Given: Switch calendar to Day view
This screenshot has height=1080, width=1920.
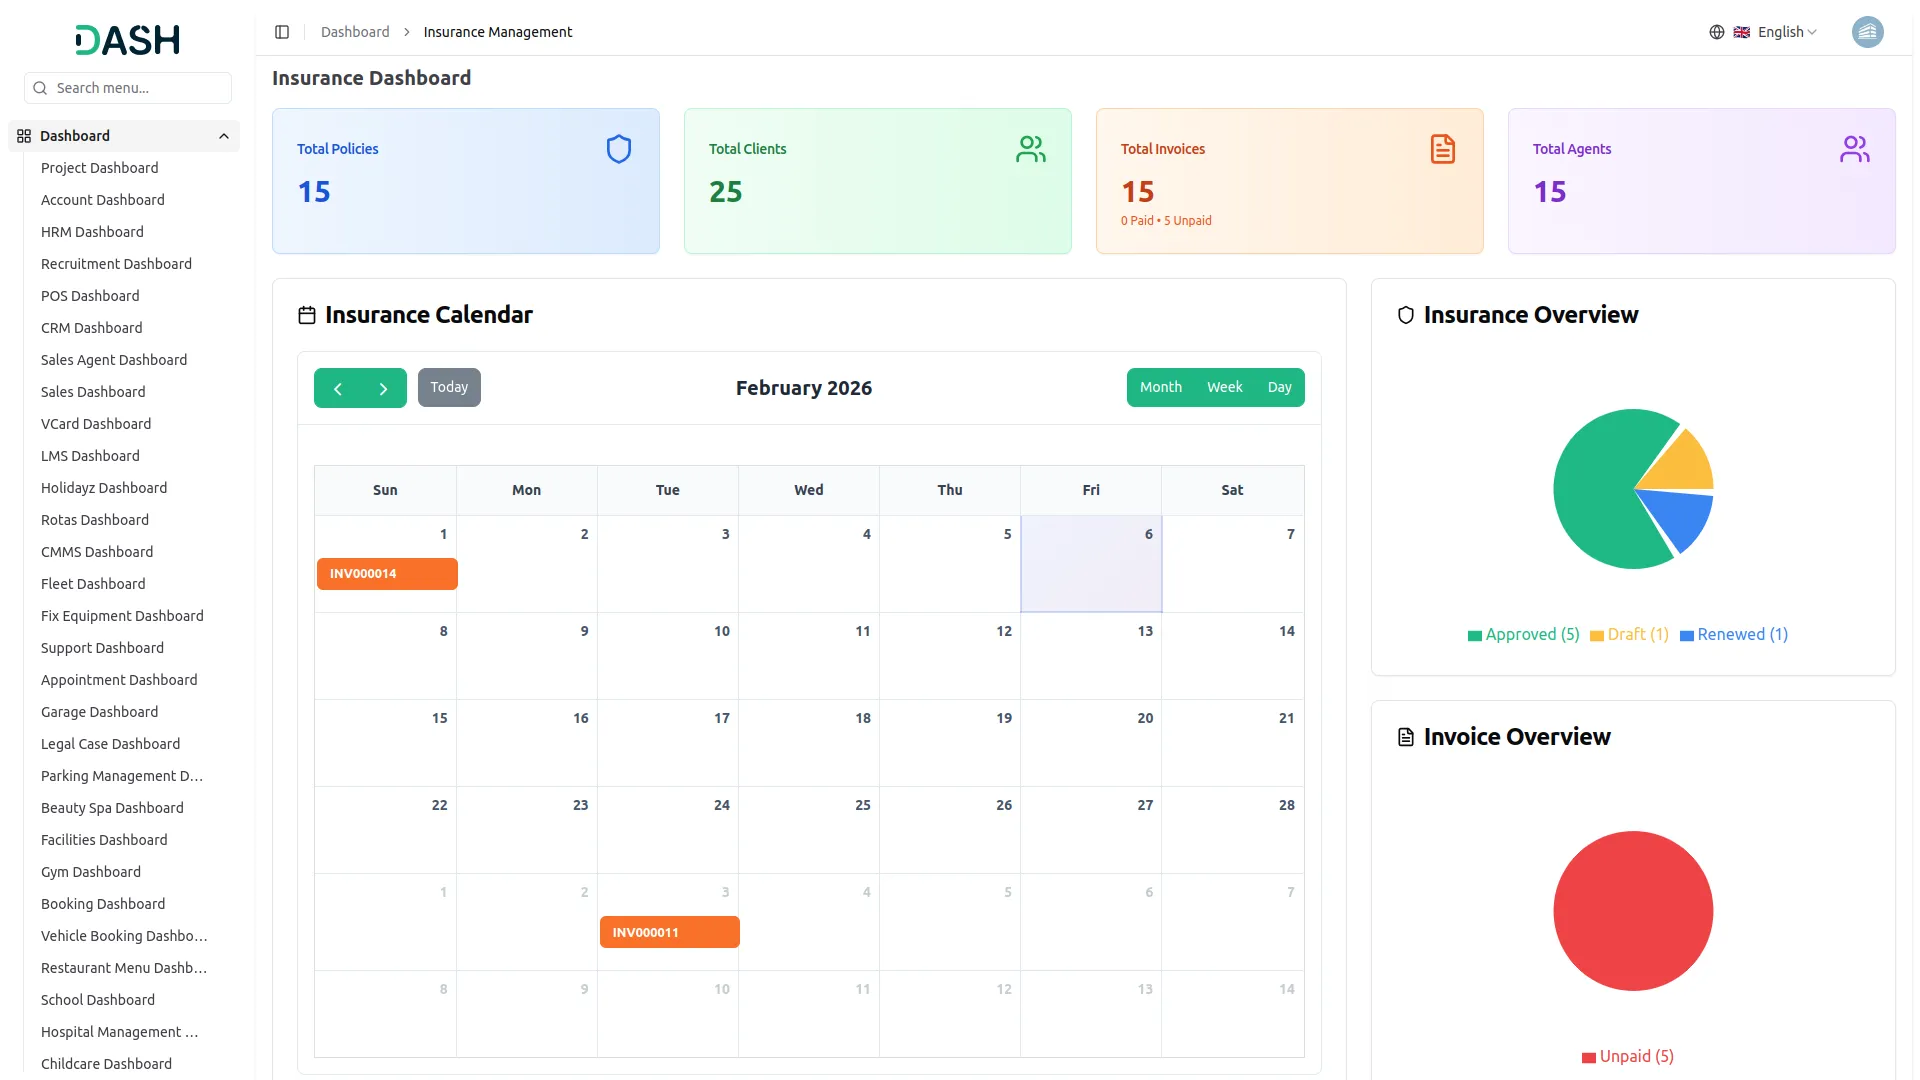Looking at the screenshot, I should [1280, 387].
